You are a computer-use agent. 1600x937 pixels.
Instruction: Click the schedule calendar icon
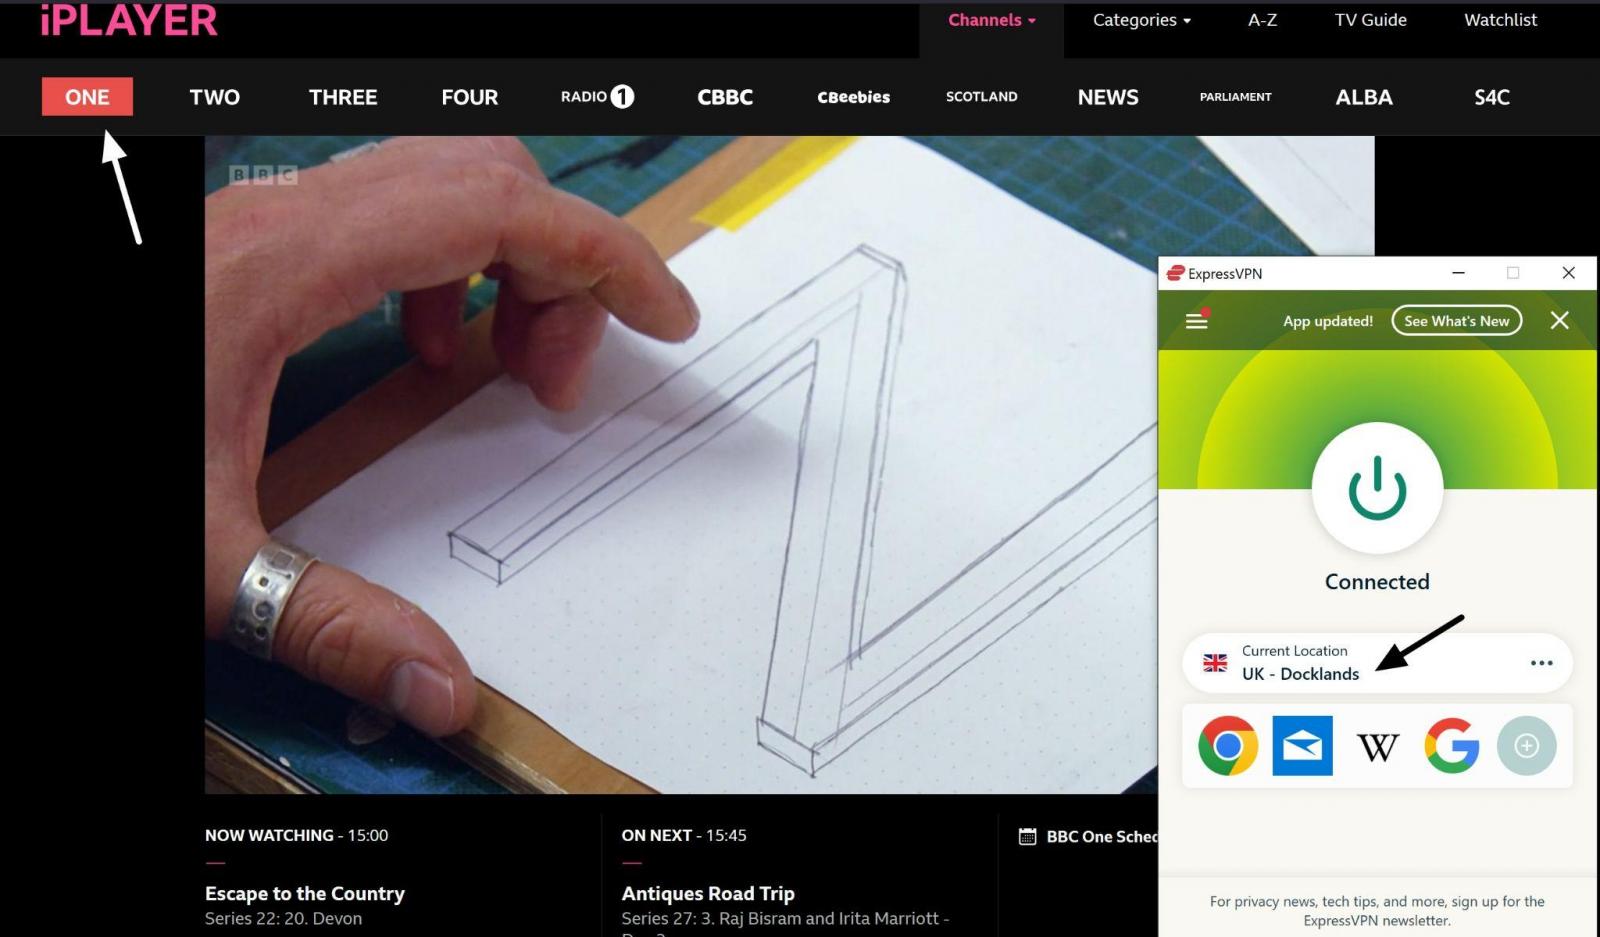[1027, 836]
